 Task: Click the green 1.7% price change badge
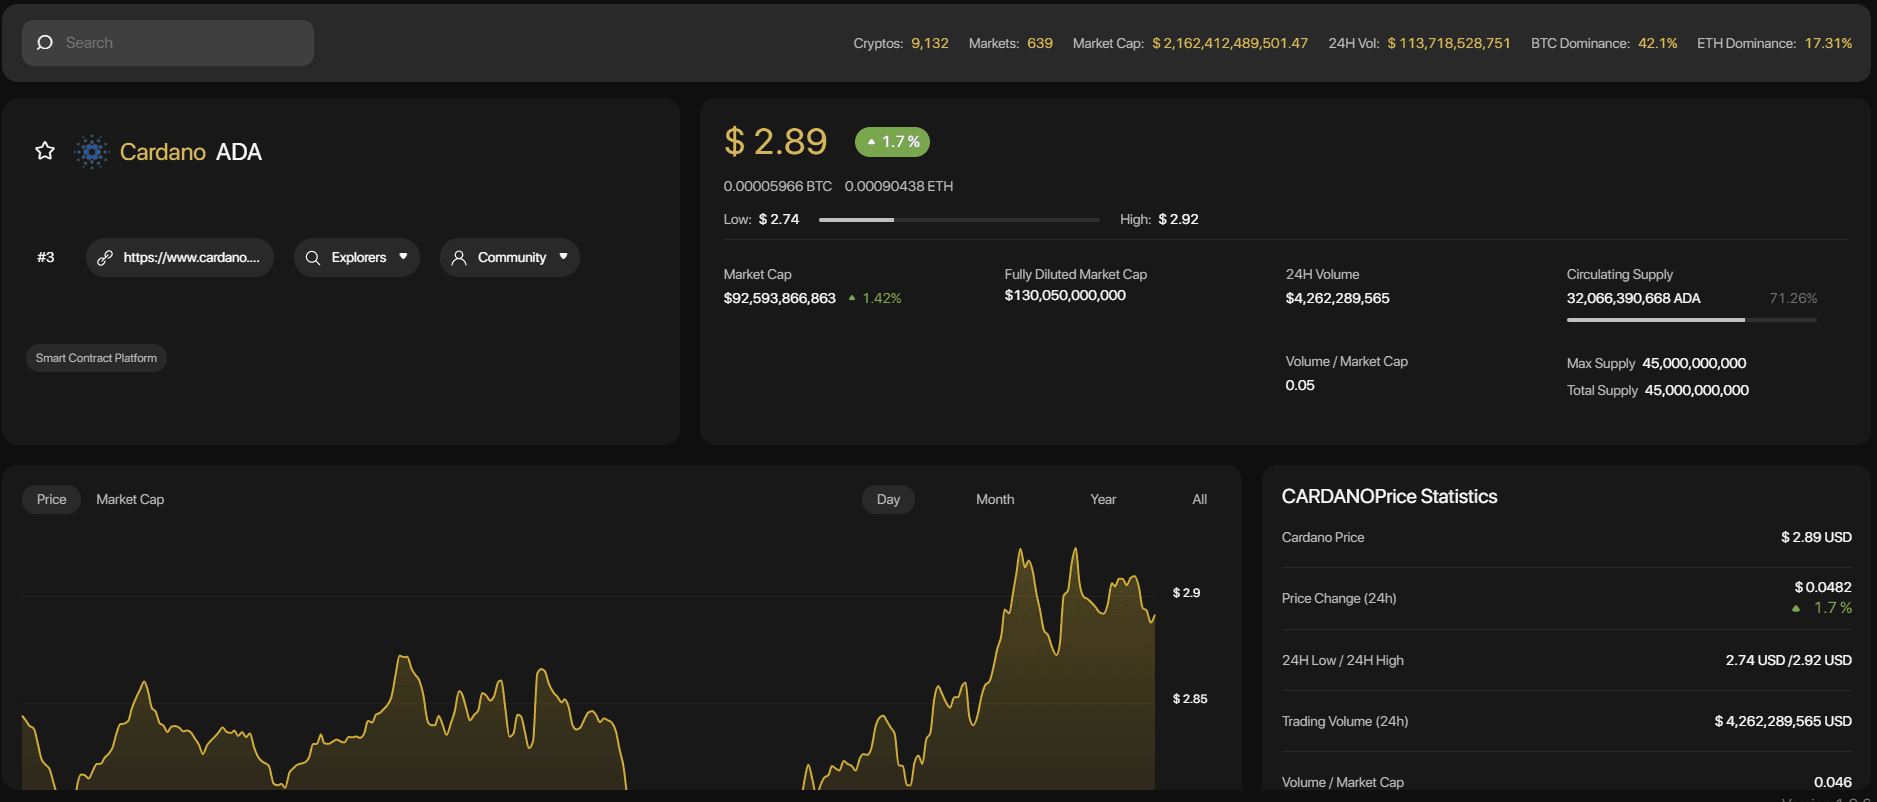pos(892,142)
